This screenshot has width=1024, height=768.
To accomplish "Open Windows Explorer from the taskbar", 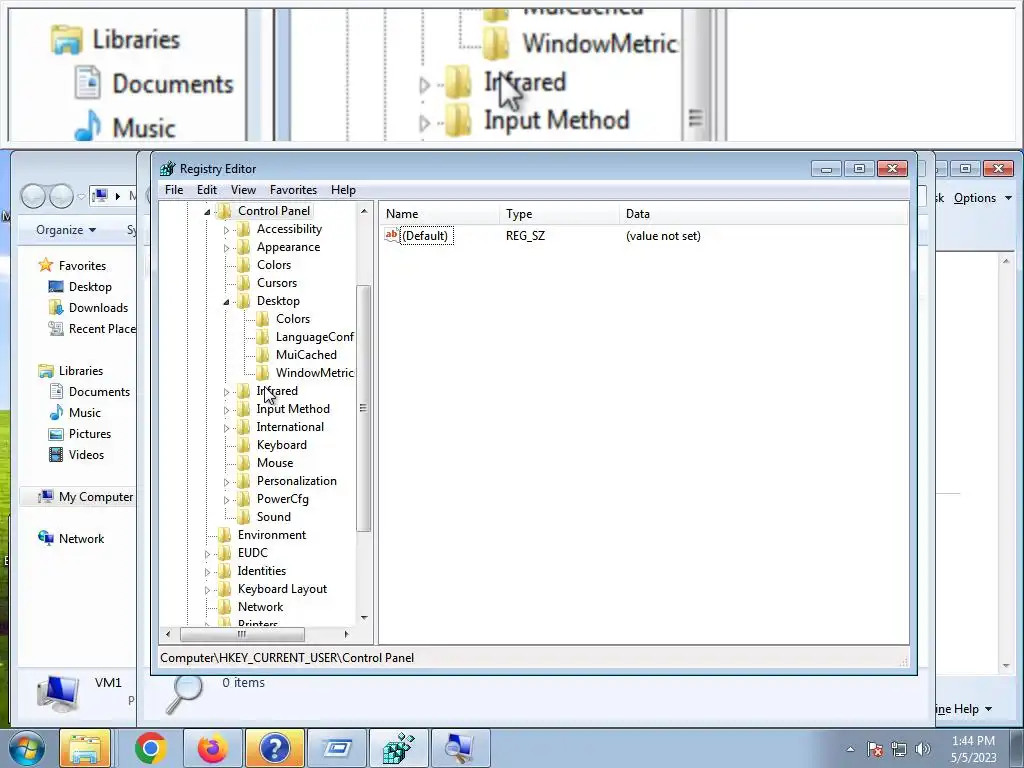I will [x=85, y=748].
